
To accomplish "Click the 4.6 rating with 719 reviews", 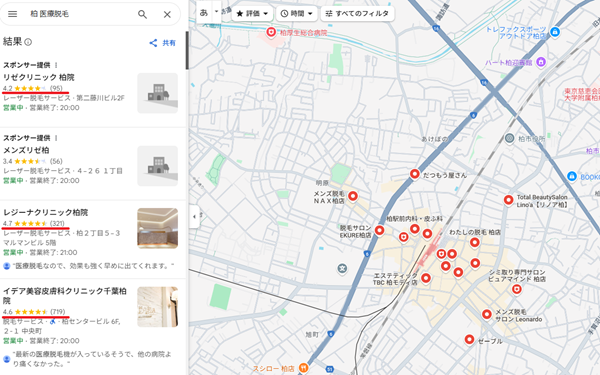I will coord(34,311).
